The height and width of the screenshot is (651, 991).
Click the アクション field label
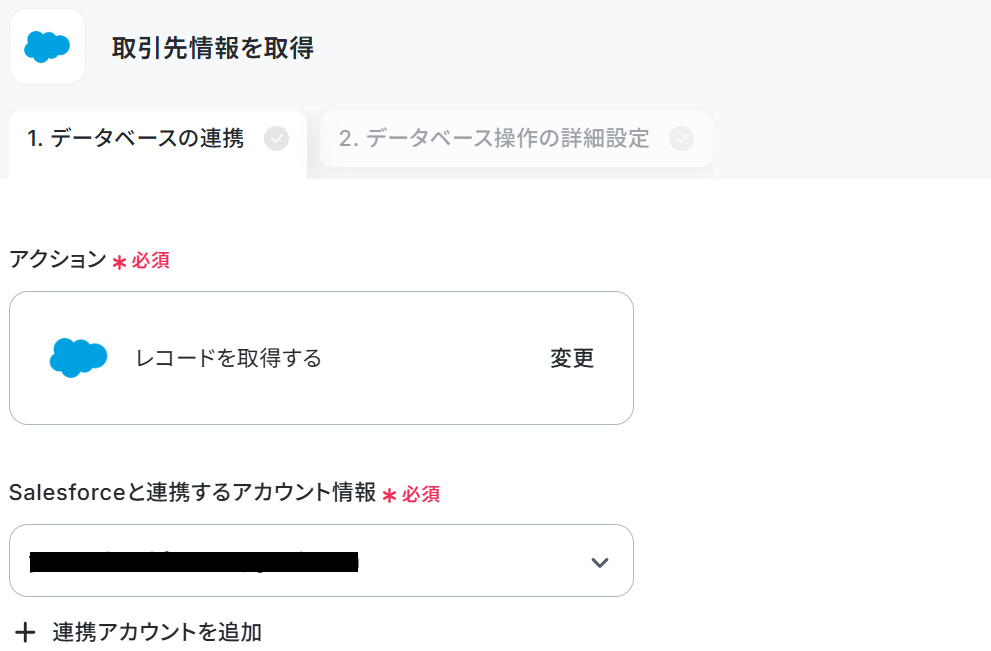click(58, 259)
